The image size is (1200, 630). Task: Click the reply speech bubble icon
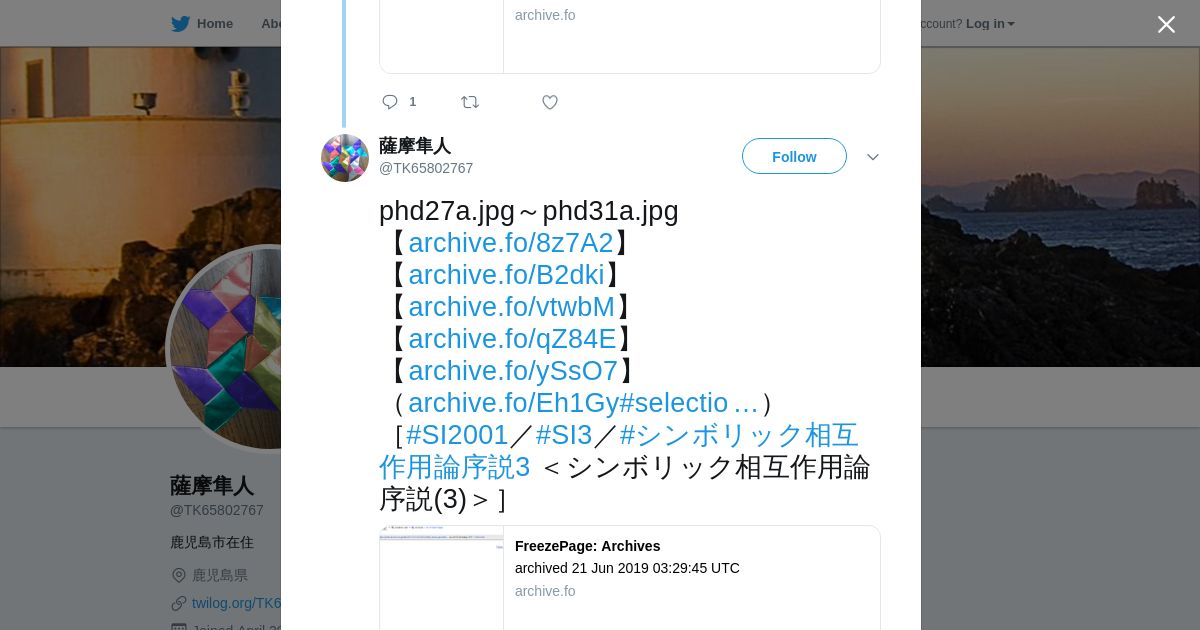coord(390,102)
